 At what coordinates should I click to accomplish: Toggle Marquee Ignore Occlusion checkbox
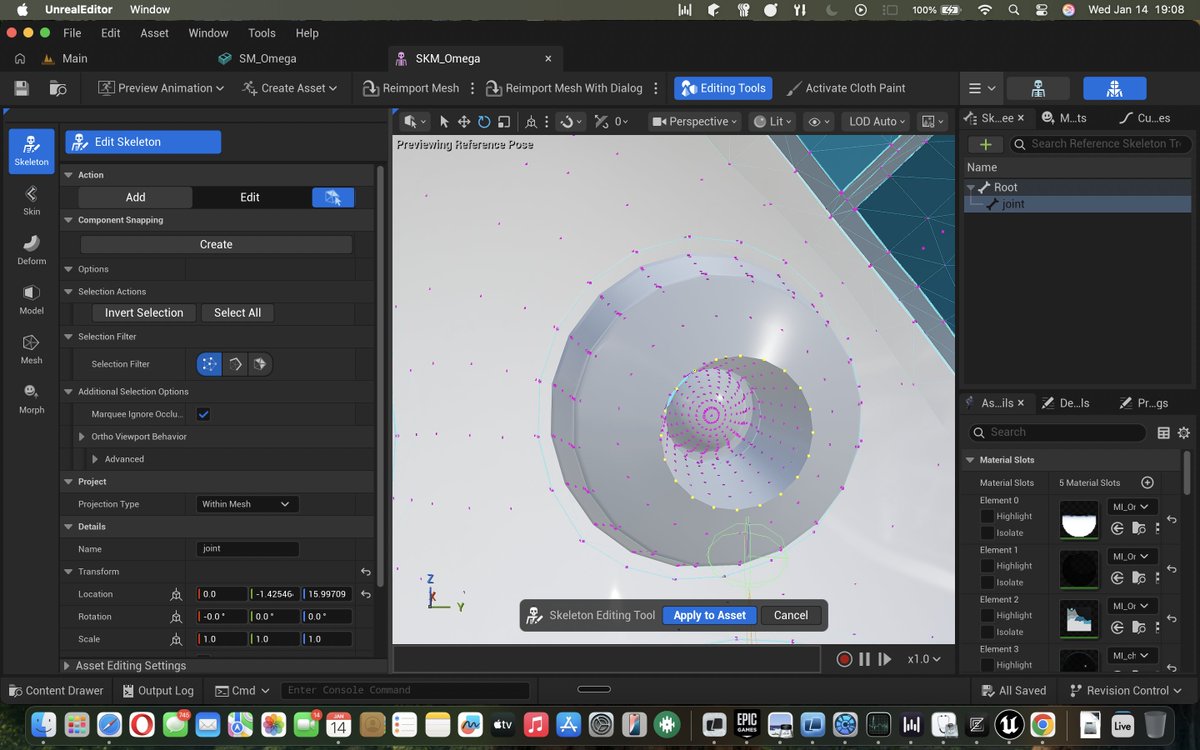pyautogui.click(x=204, y=414)
